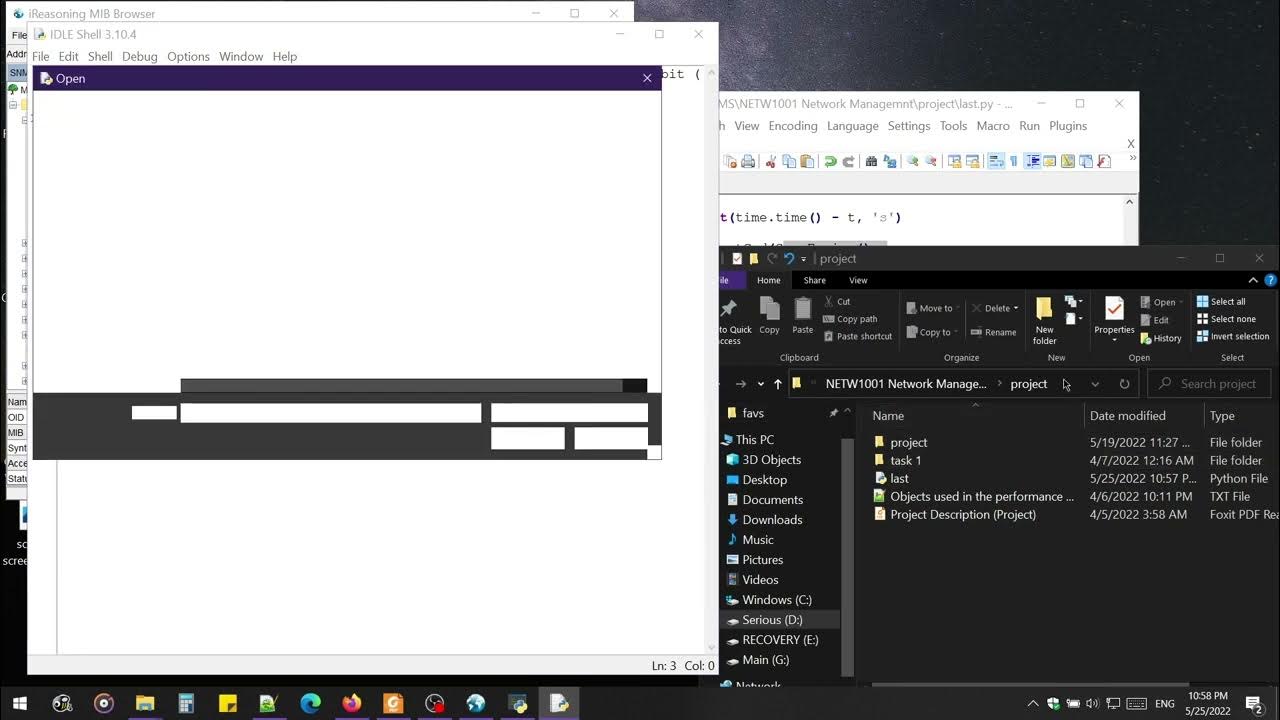The image size is (1280, 720).
Task: Click Copy path in Explorer ribbon
Action: (x=850, y=319)
